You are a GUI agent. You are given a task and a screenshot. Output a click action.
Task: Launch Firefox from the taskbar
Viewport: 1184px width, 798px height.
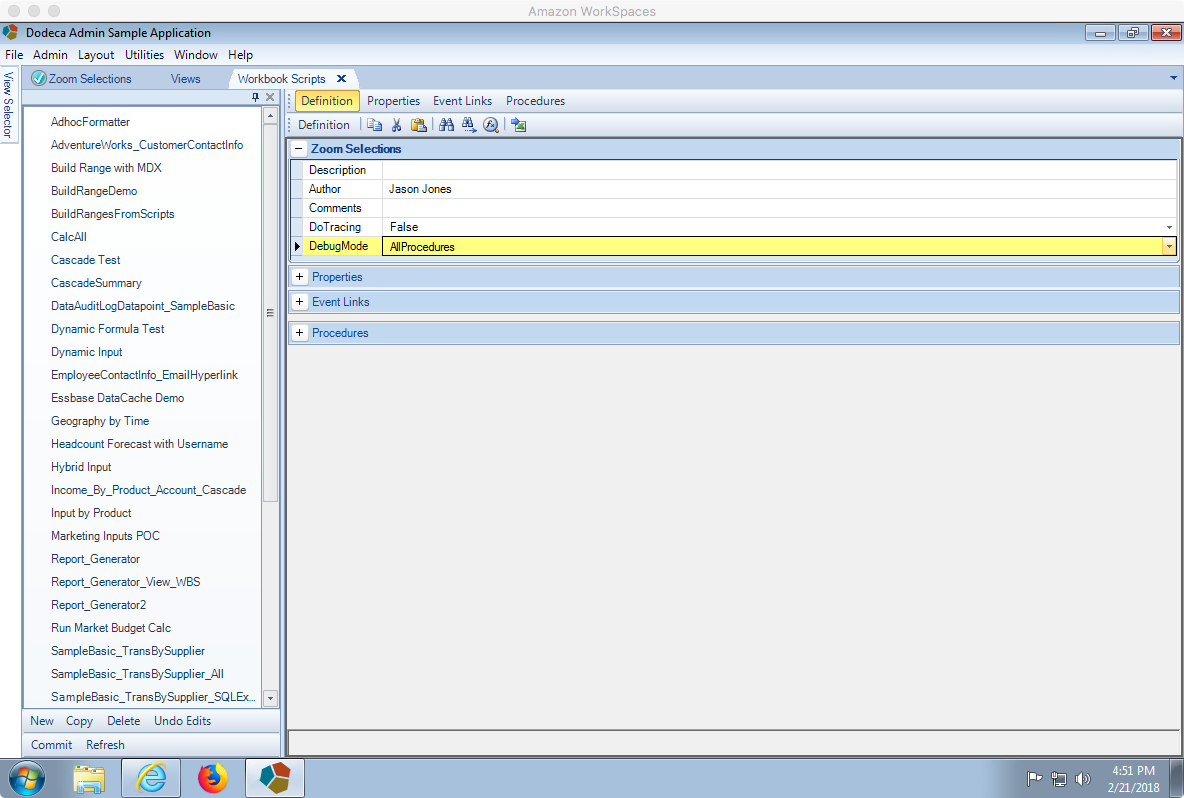click(213, 778)
